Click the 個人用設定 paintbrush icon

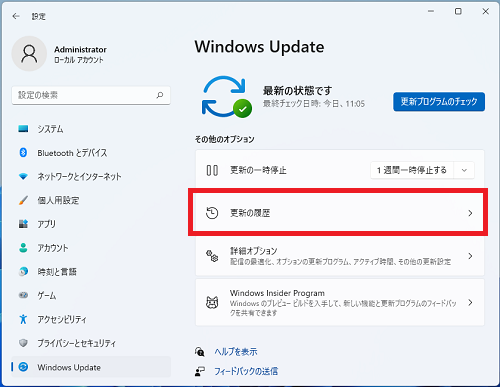click(23, 200)
